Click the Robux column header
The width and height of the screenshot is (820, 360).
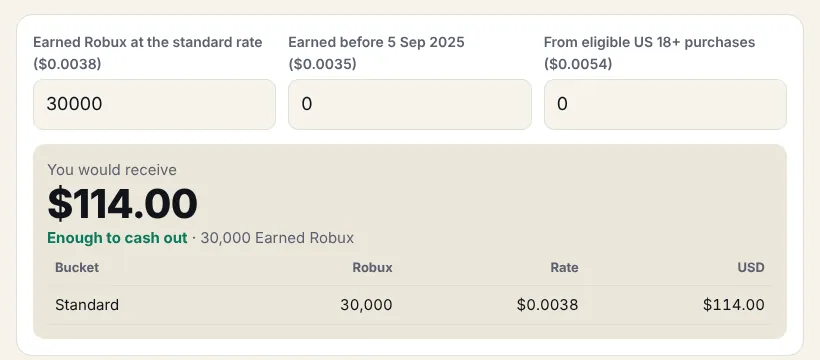[x=372, y=267]
